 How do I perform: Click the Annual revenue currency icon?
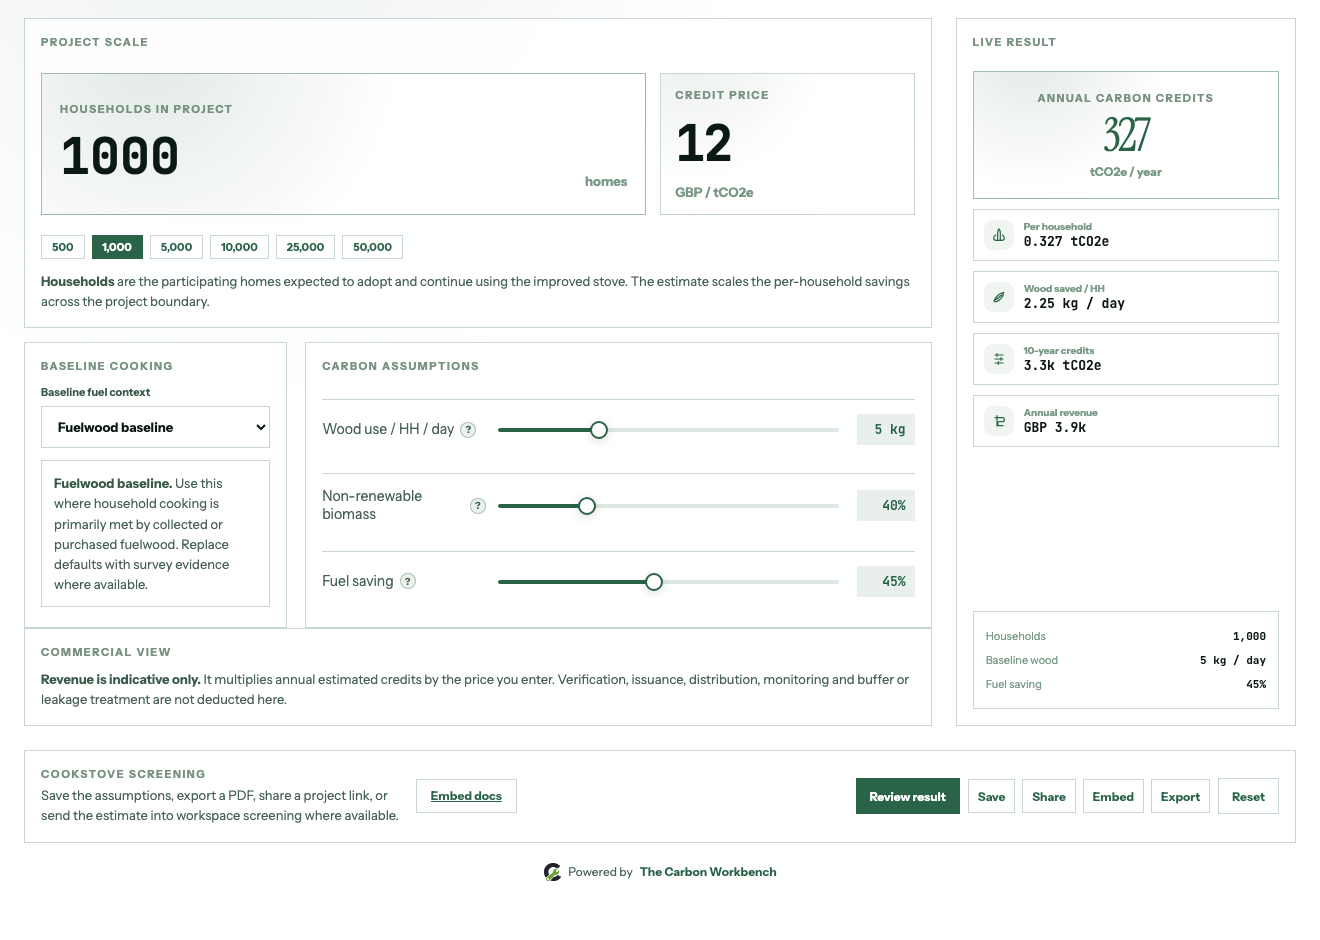pyautogui.click(x=999, y=421)
